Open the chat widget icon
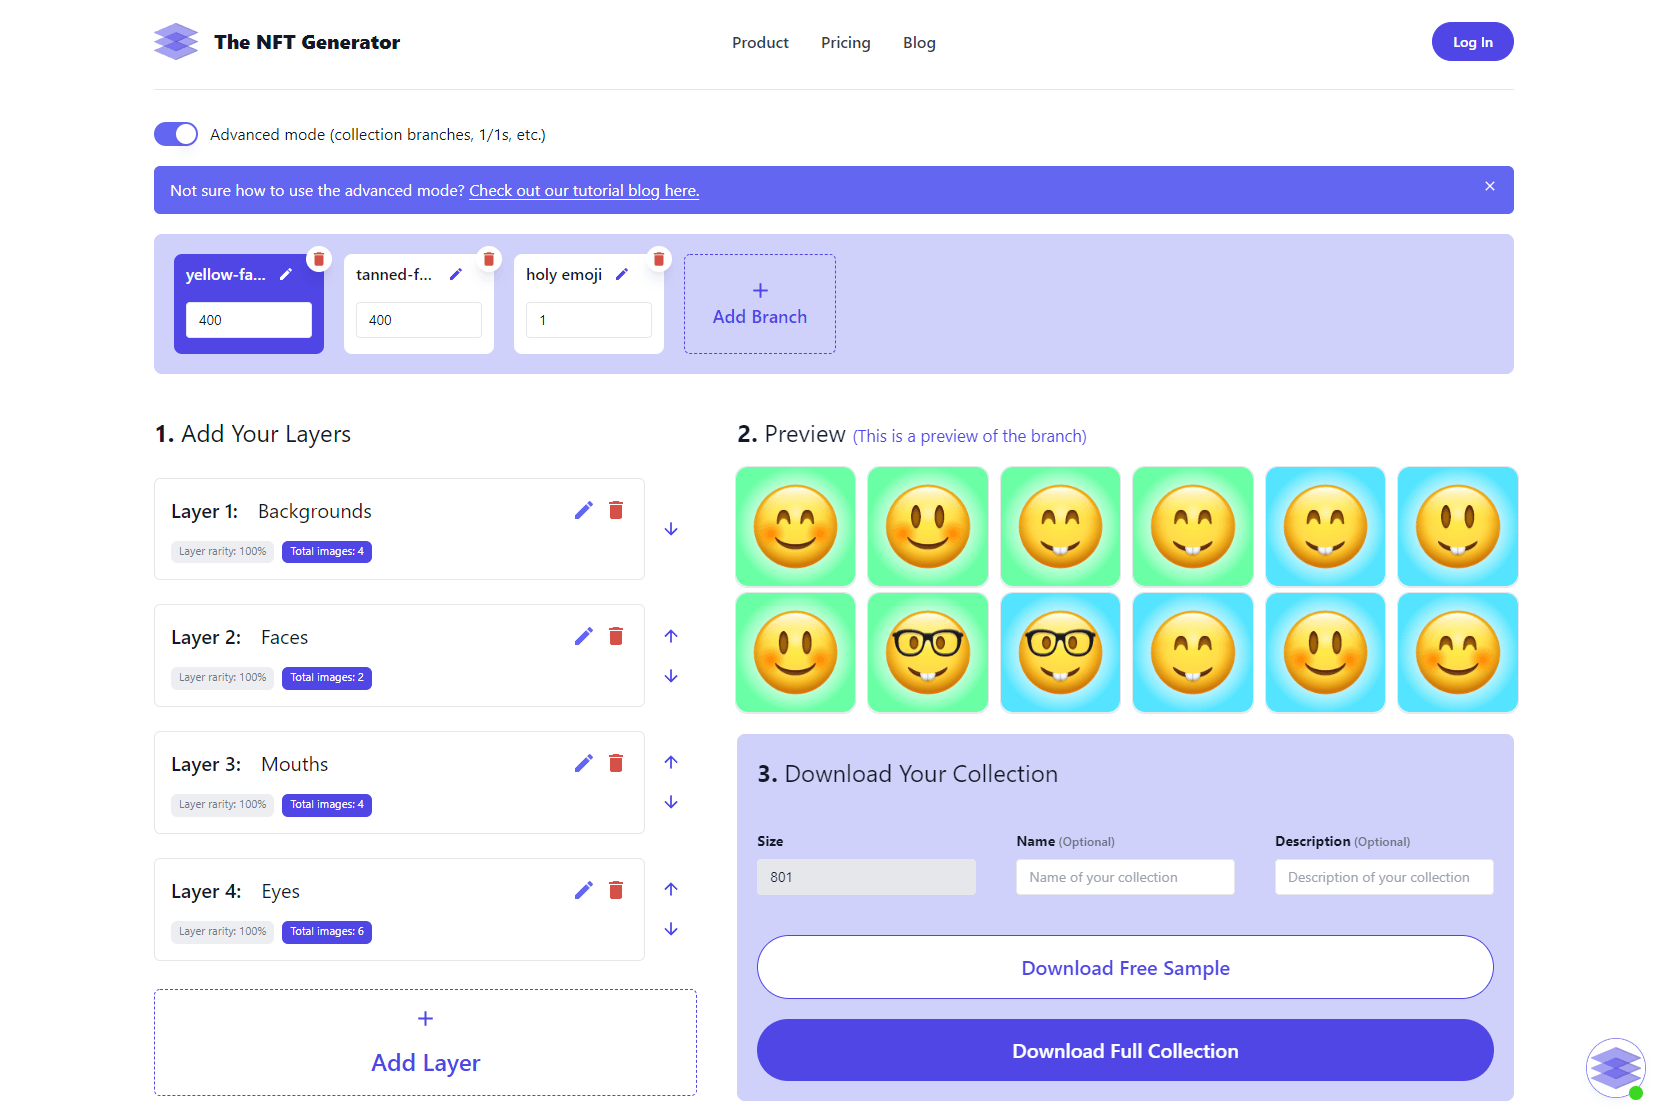This screenshot has height=1112, width=1665. [1616, 1068]
